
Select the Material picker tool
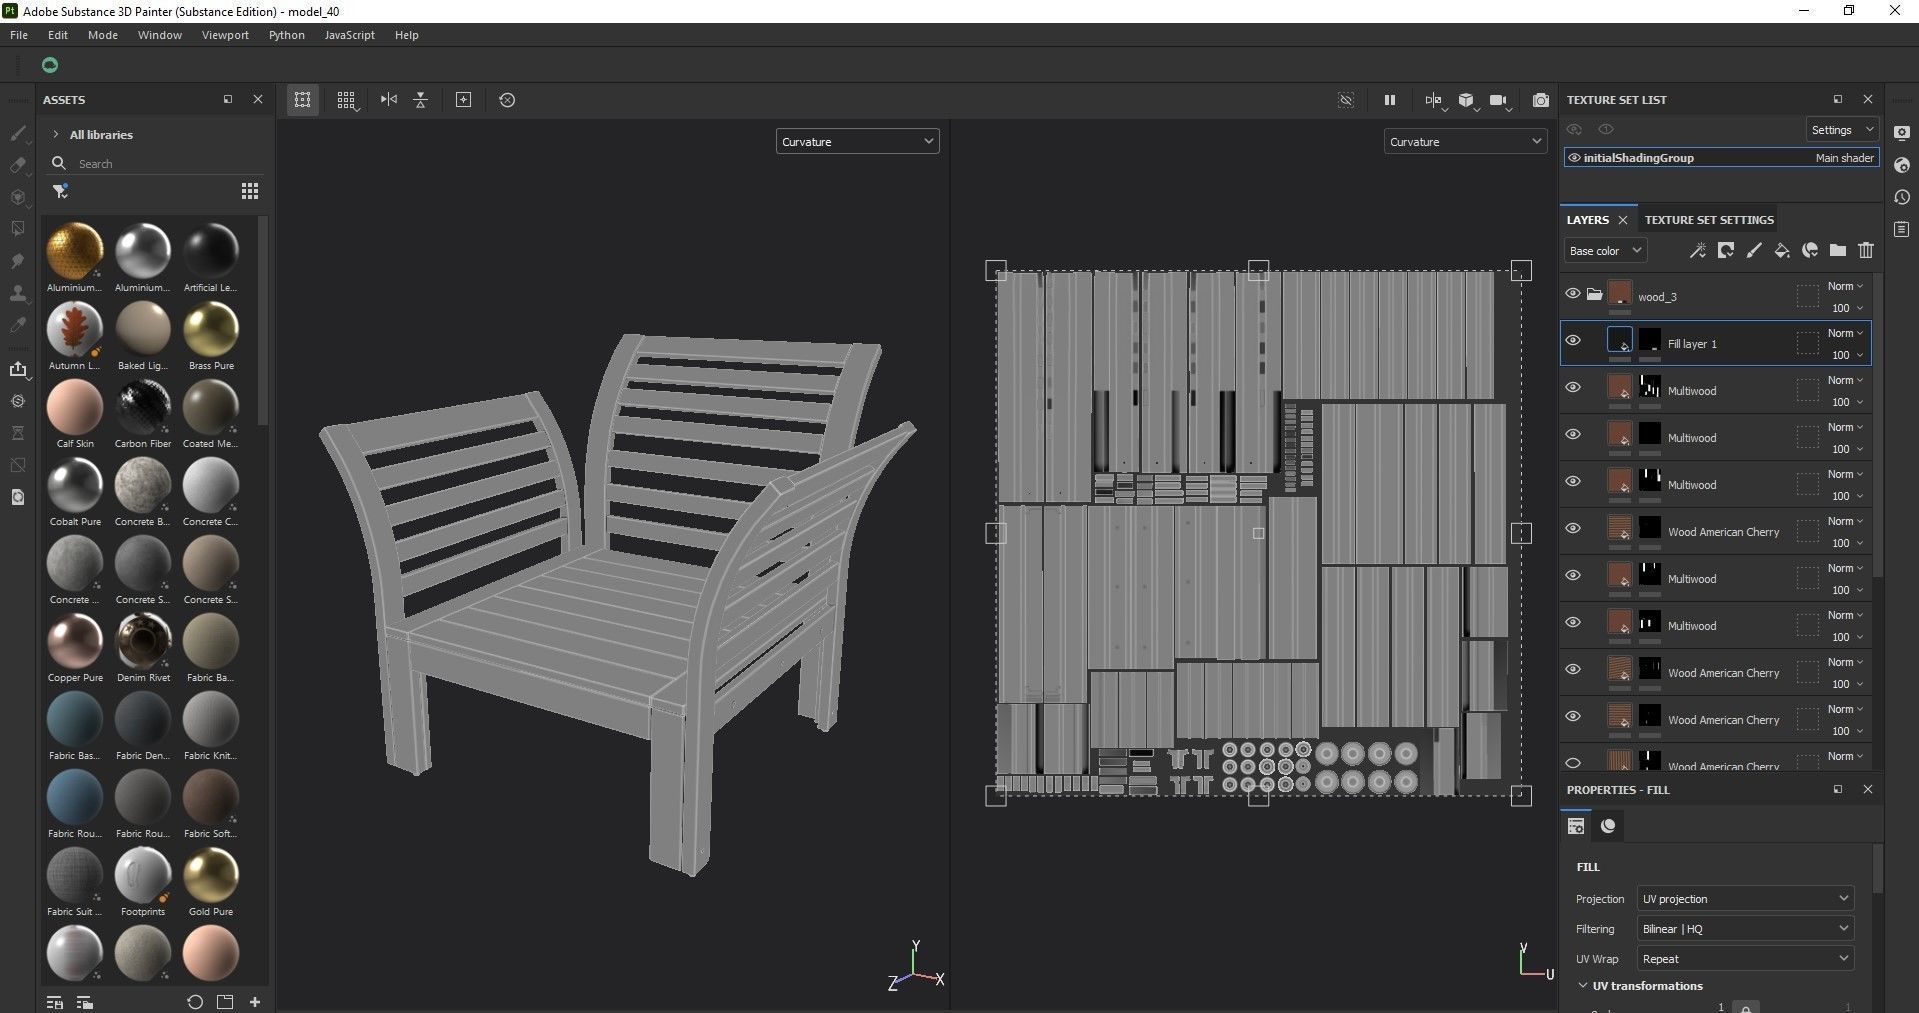point(17,325)
